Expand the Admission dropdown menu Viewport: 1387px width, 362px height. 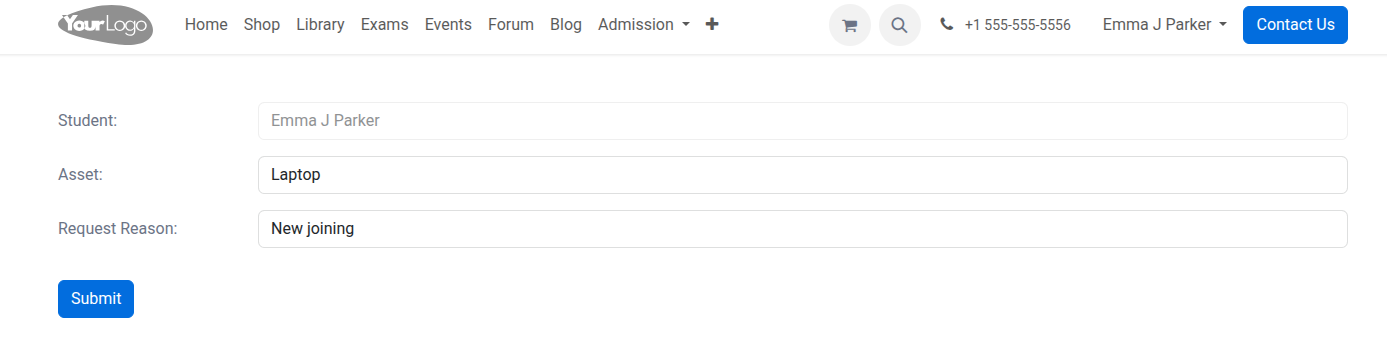click(644, 24)
